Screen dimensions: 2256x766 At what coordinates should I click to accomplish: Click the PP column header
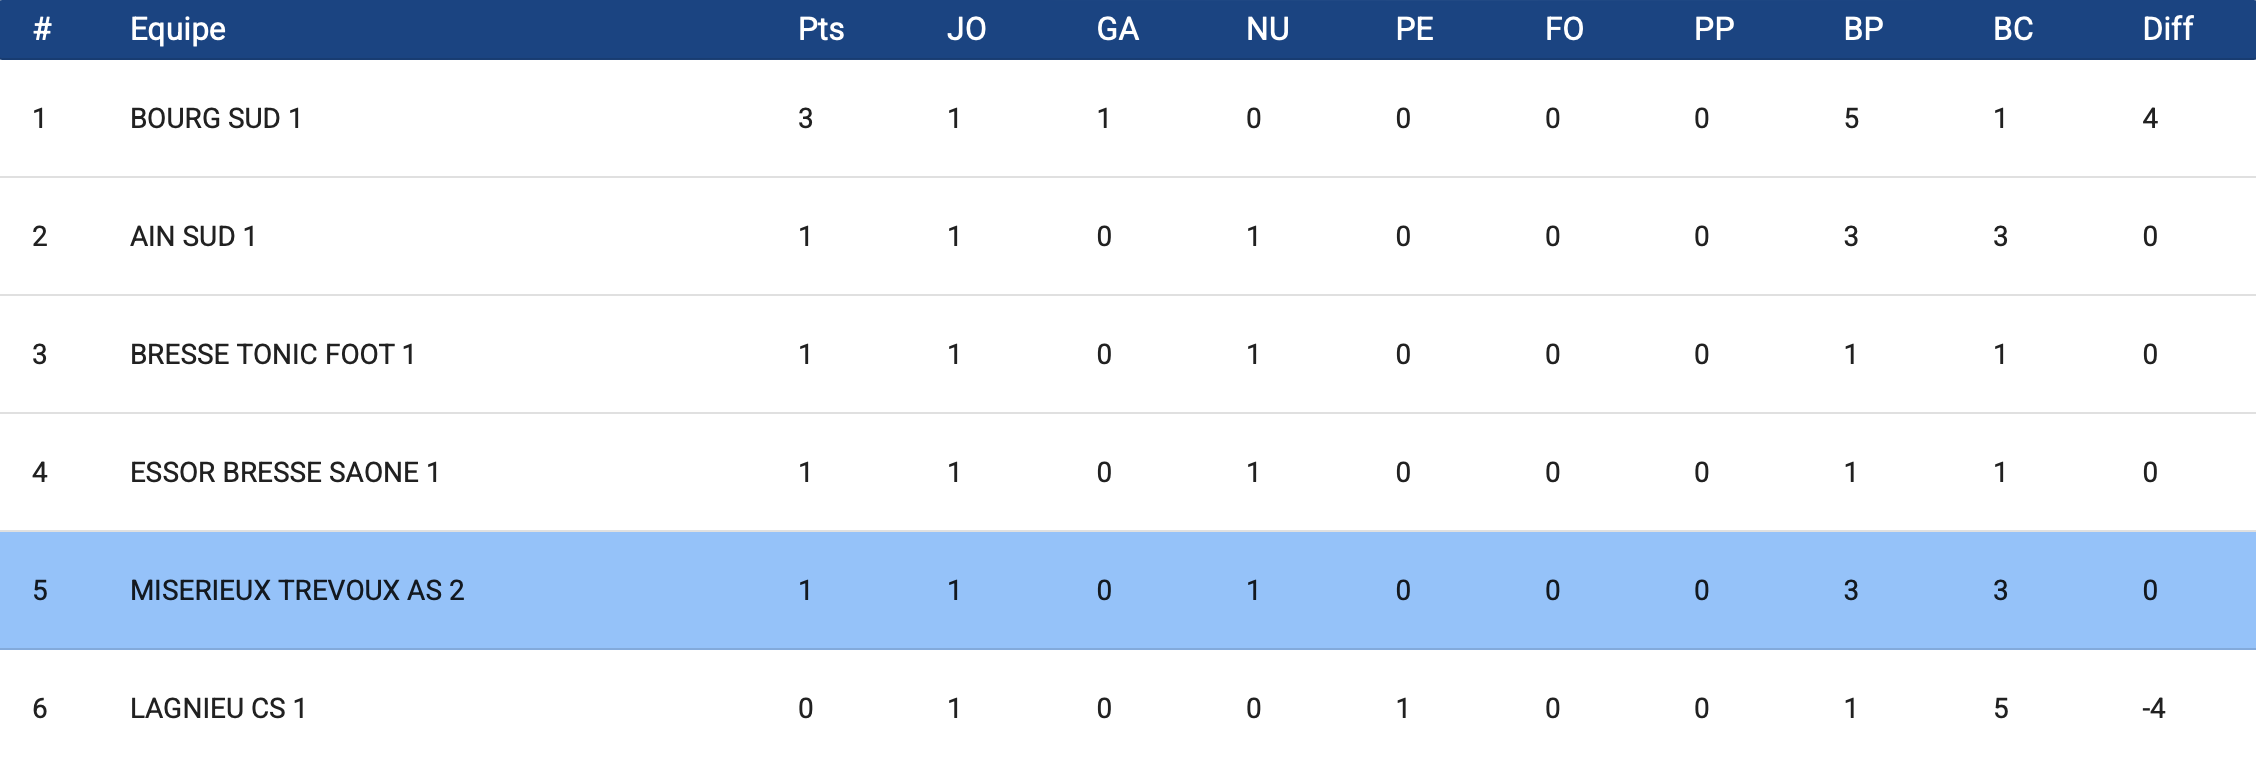1713,29
